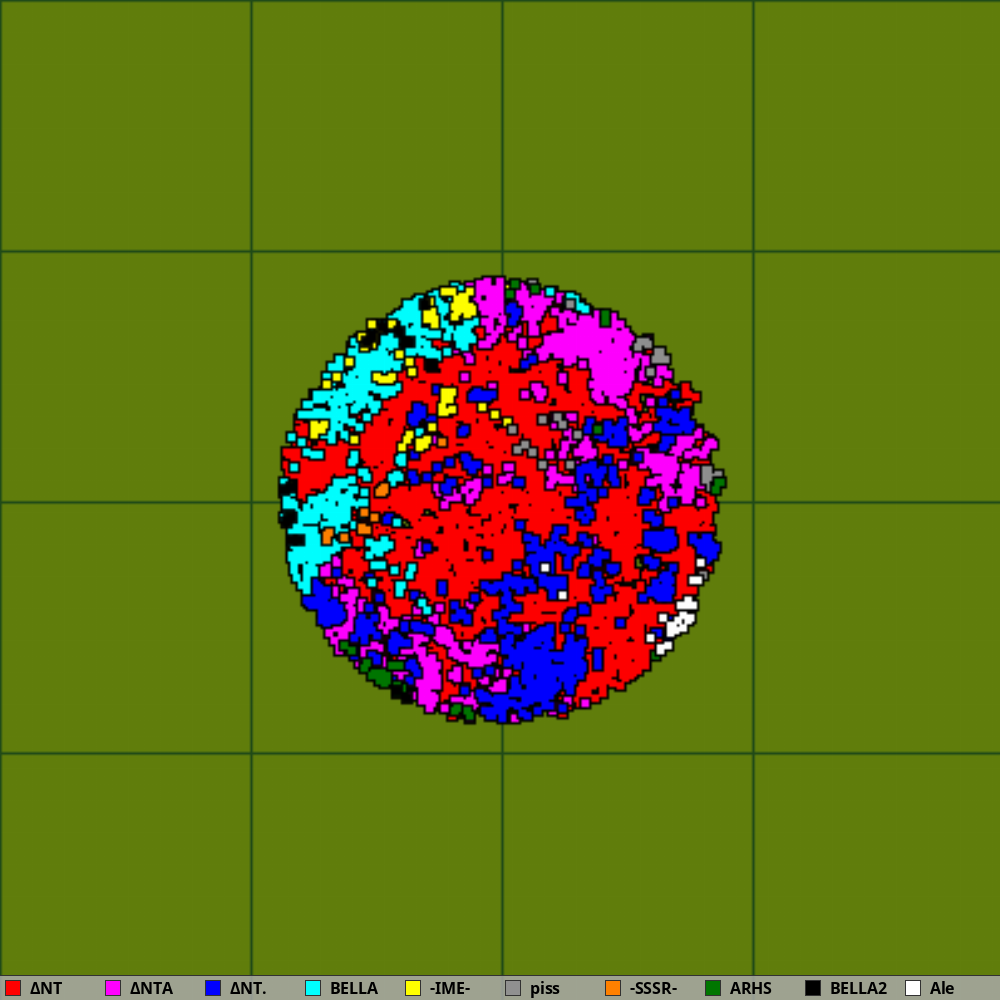Click the magenta ΔNTA legend swatch
Screen dimensions: 1000x1000
tap(113, 988)
